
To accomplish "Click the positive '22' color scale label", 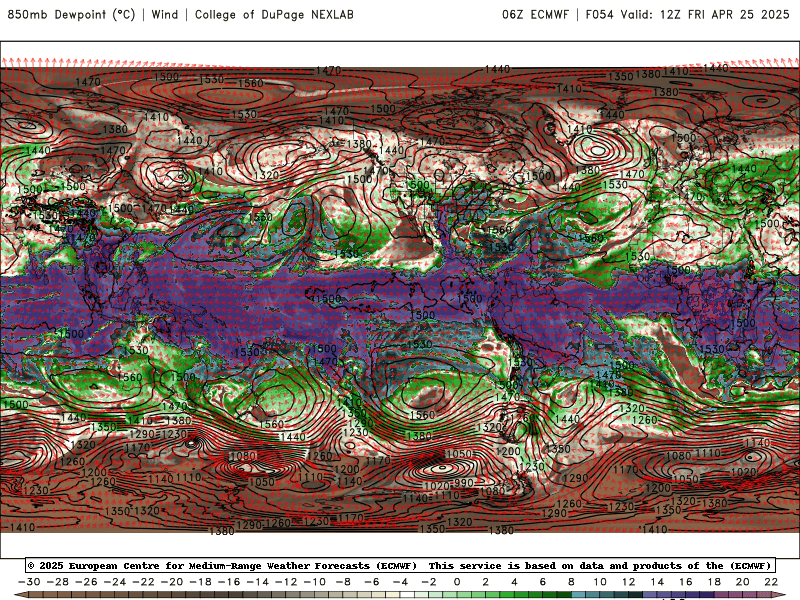I will (x=771, y=582).
